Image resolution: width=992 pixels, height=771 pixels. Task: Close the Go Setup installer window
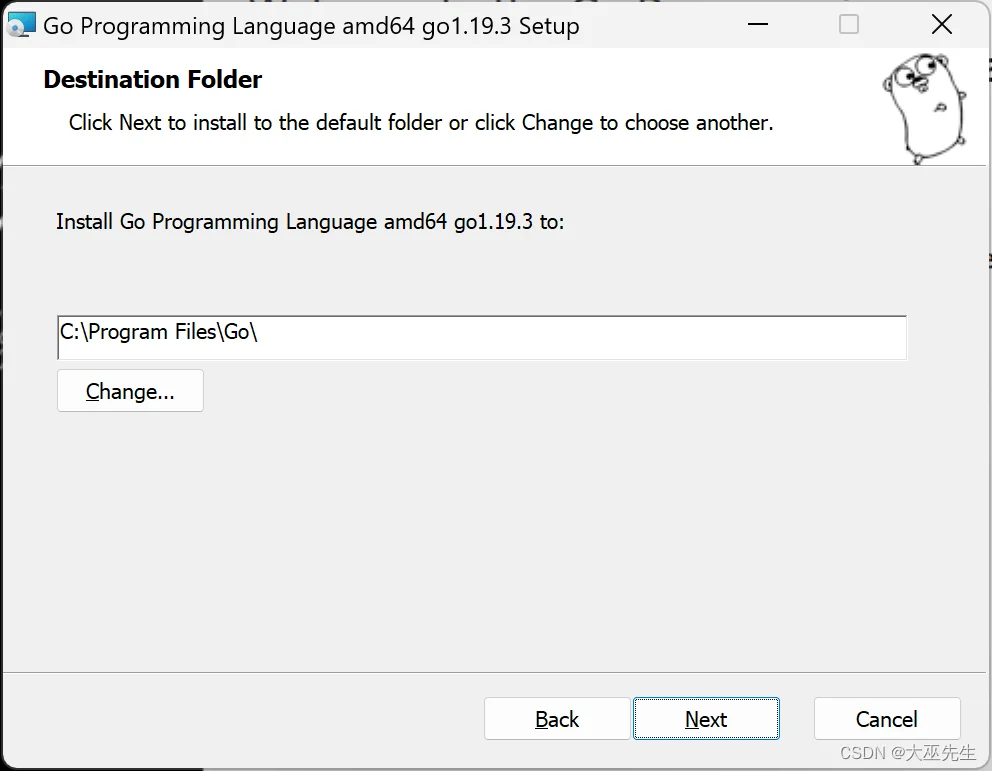pos(941,25)
